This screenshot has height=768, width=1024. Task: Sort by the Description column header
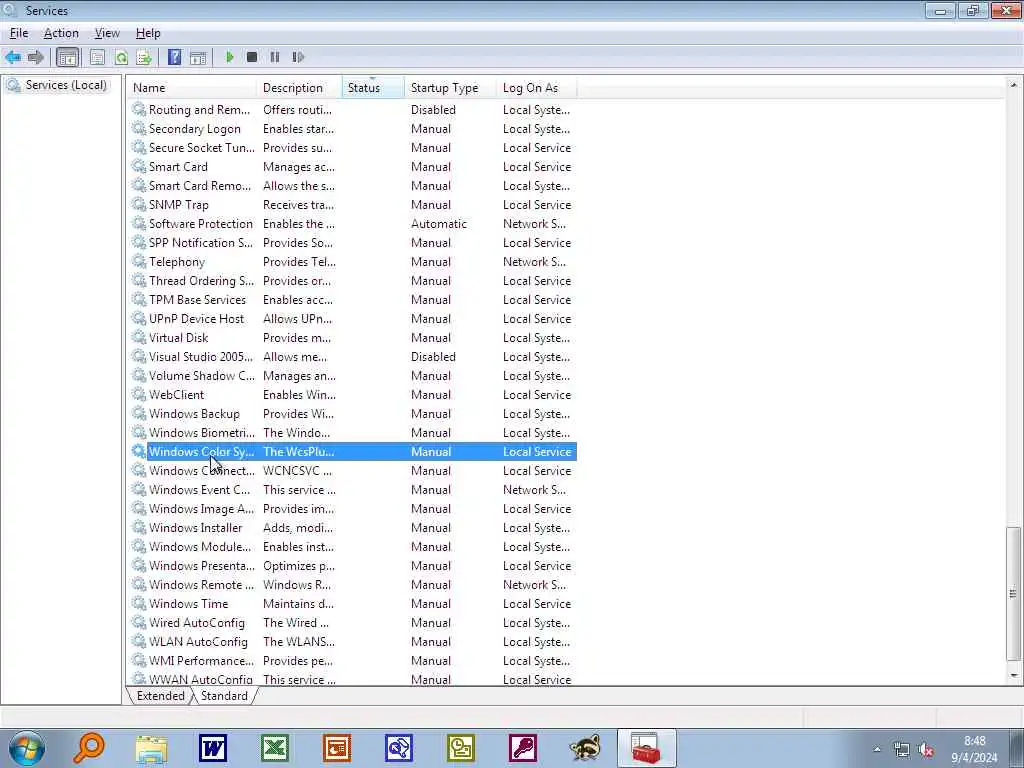tap(300, 88)
